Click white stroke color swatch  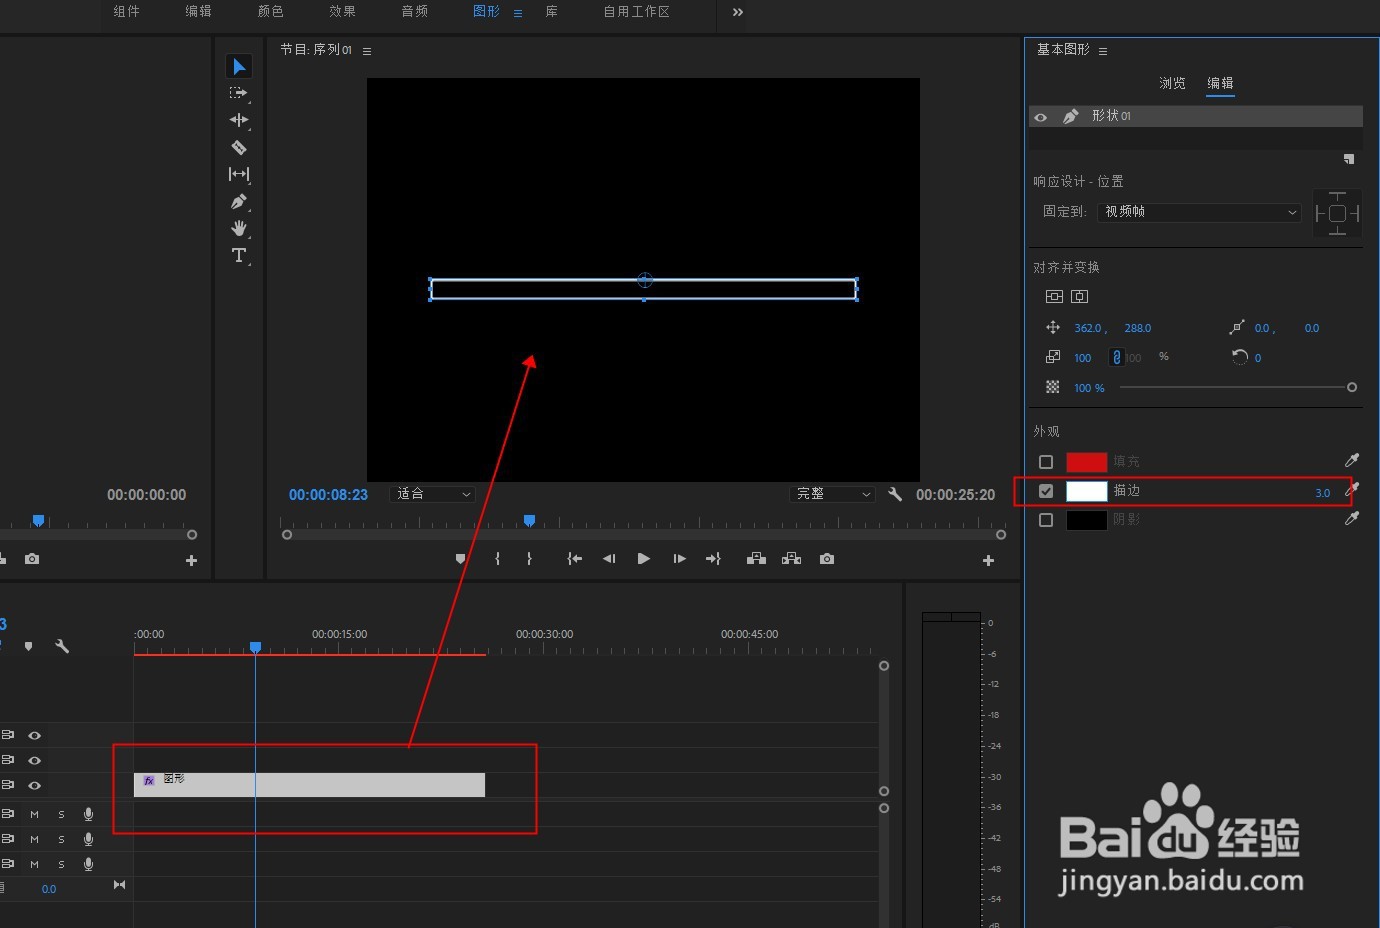(x=1087, y=491)
